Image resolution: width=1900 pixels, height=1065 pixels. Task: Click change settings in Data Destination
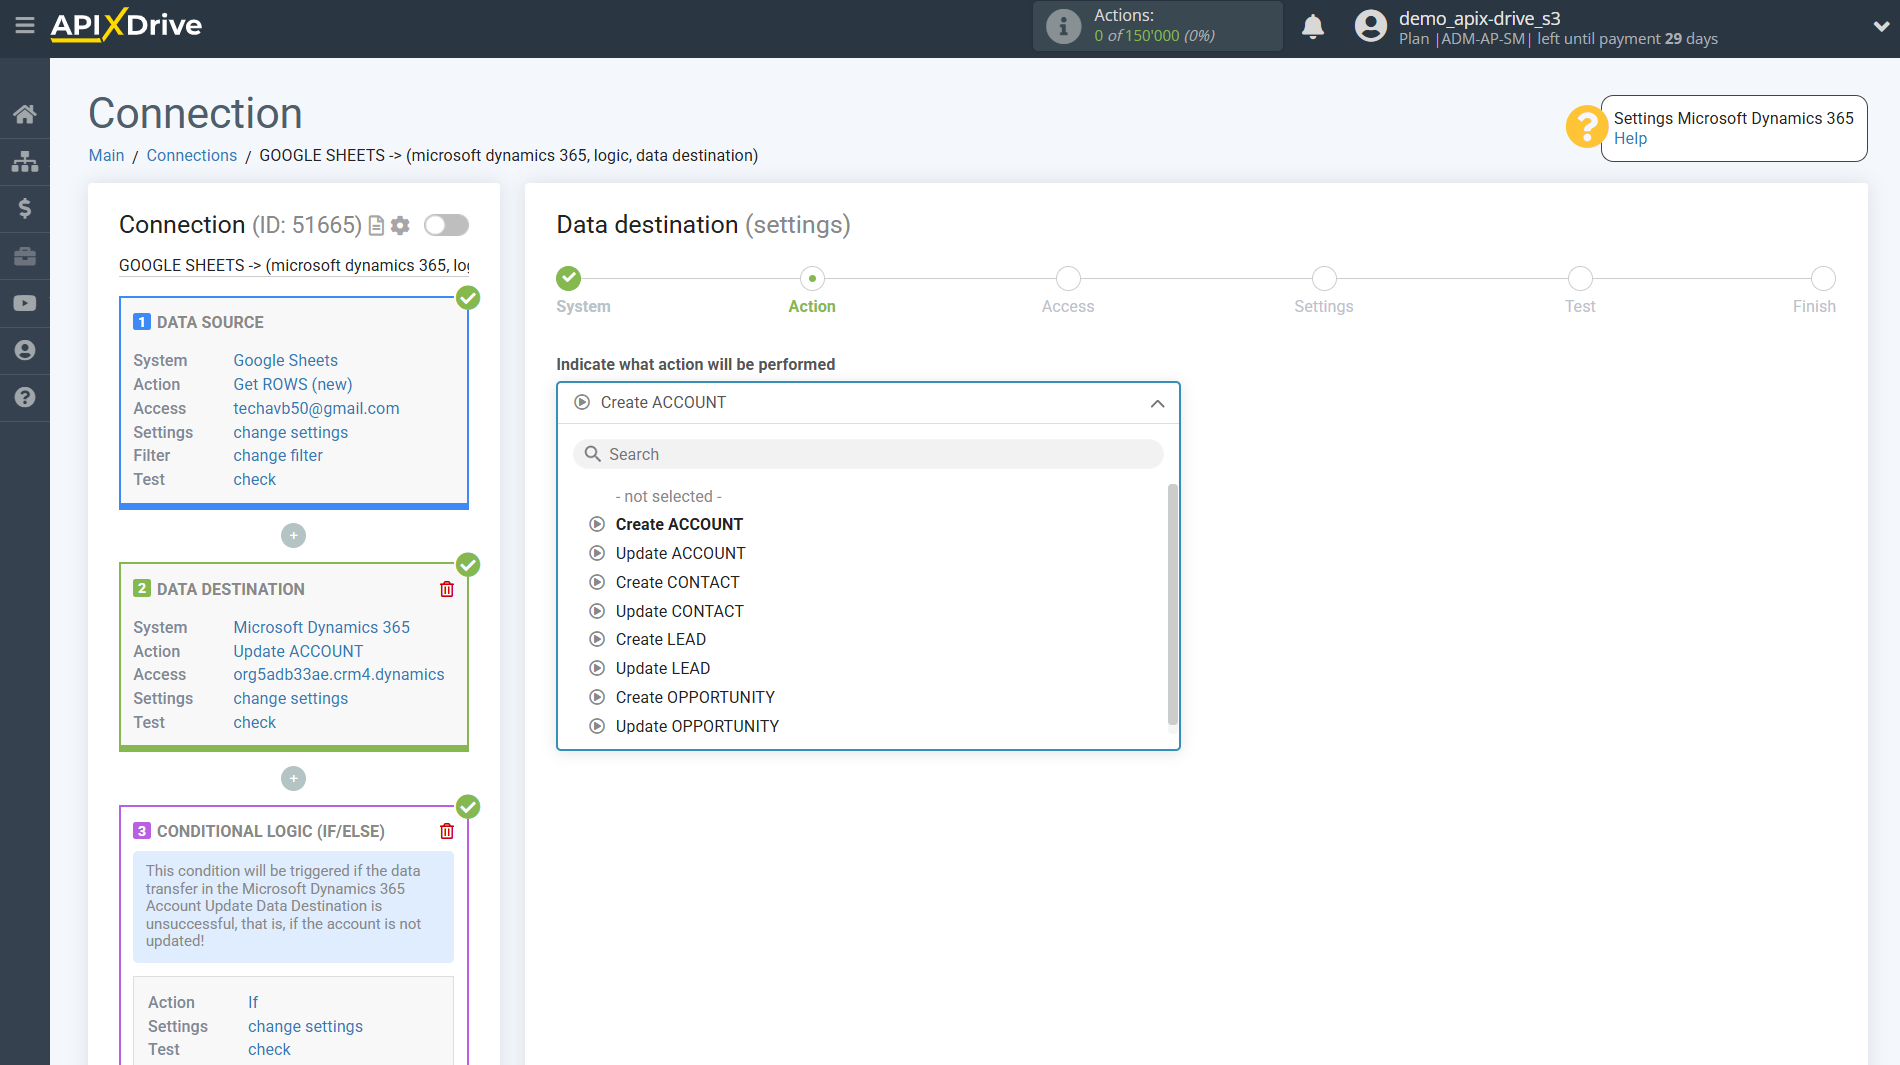(290, 698)
